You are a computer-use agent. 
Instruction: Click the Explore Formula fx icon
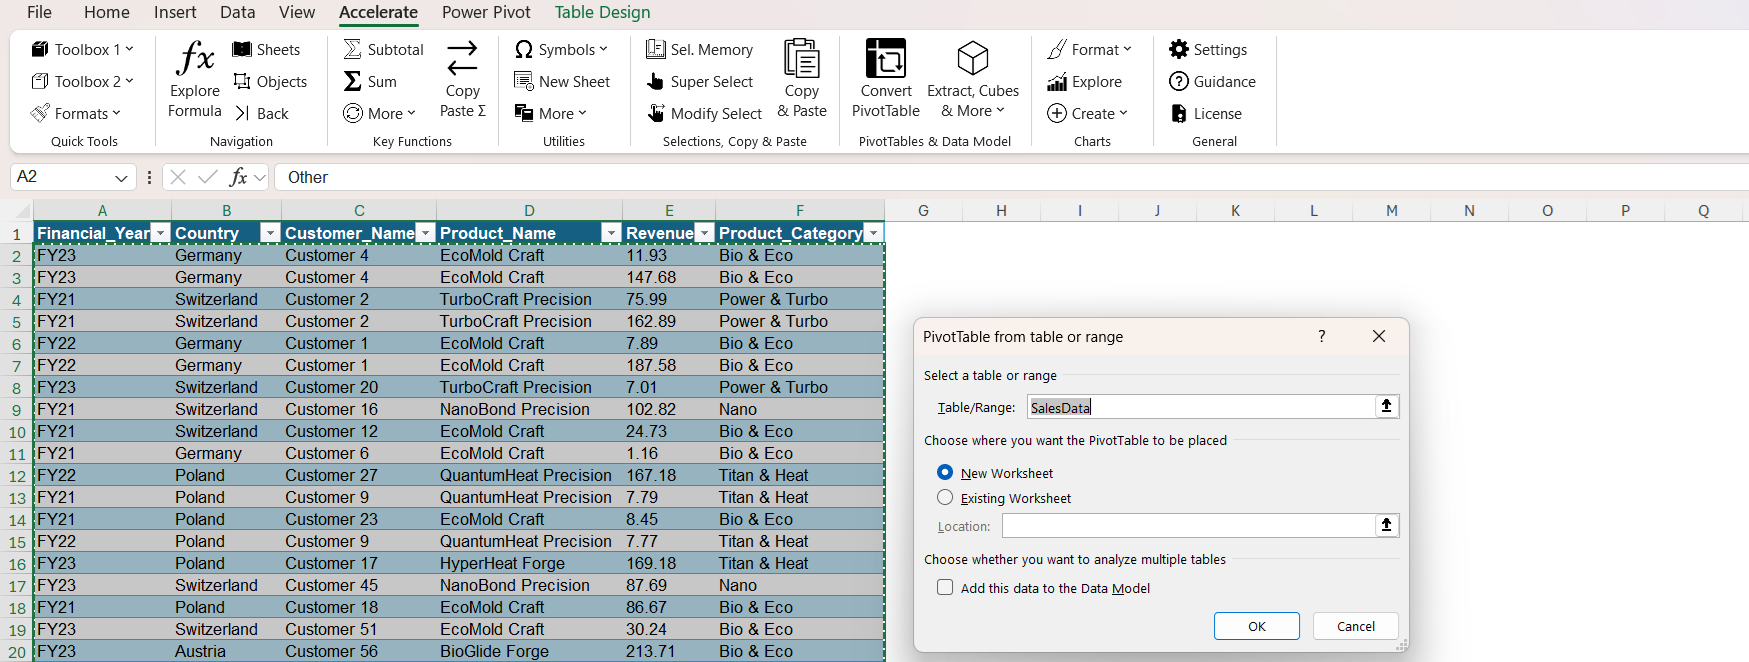click(x=195, y=80)
